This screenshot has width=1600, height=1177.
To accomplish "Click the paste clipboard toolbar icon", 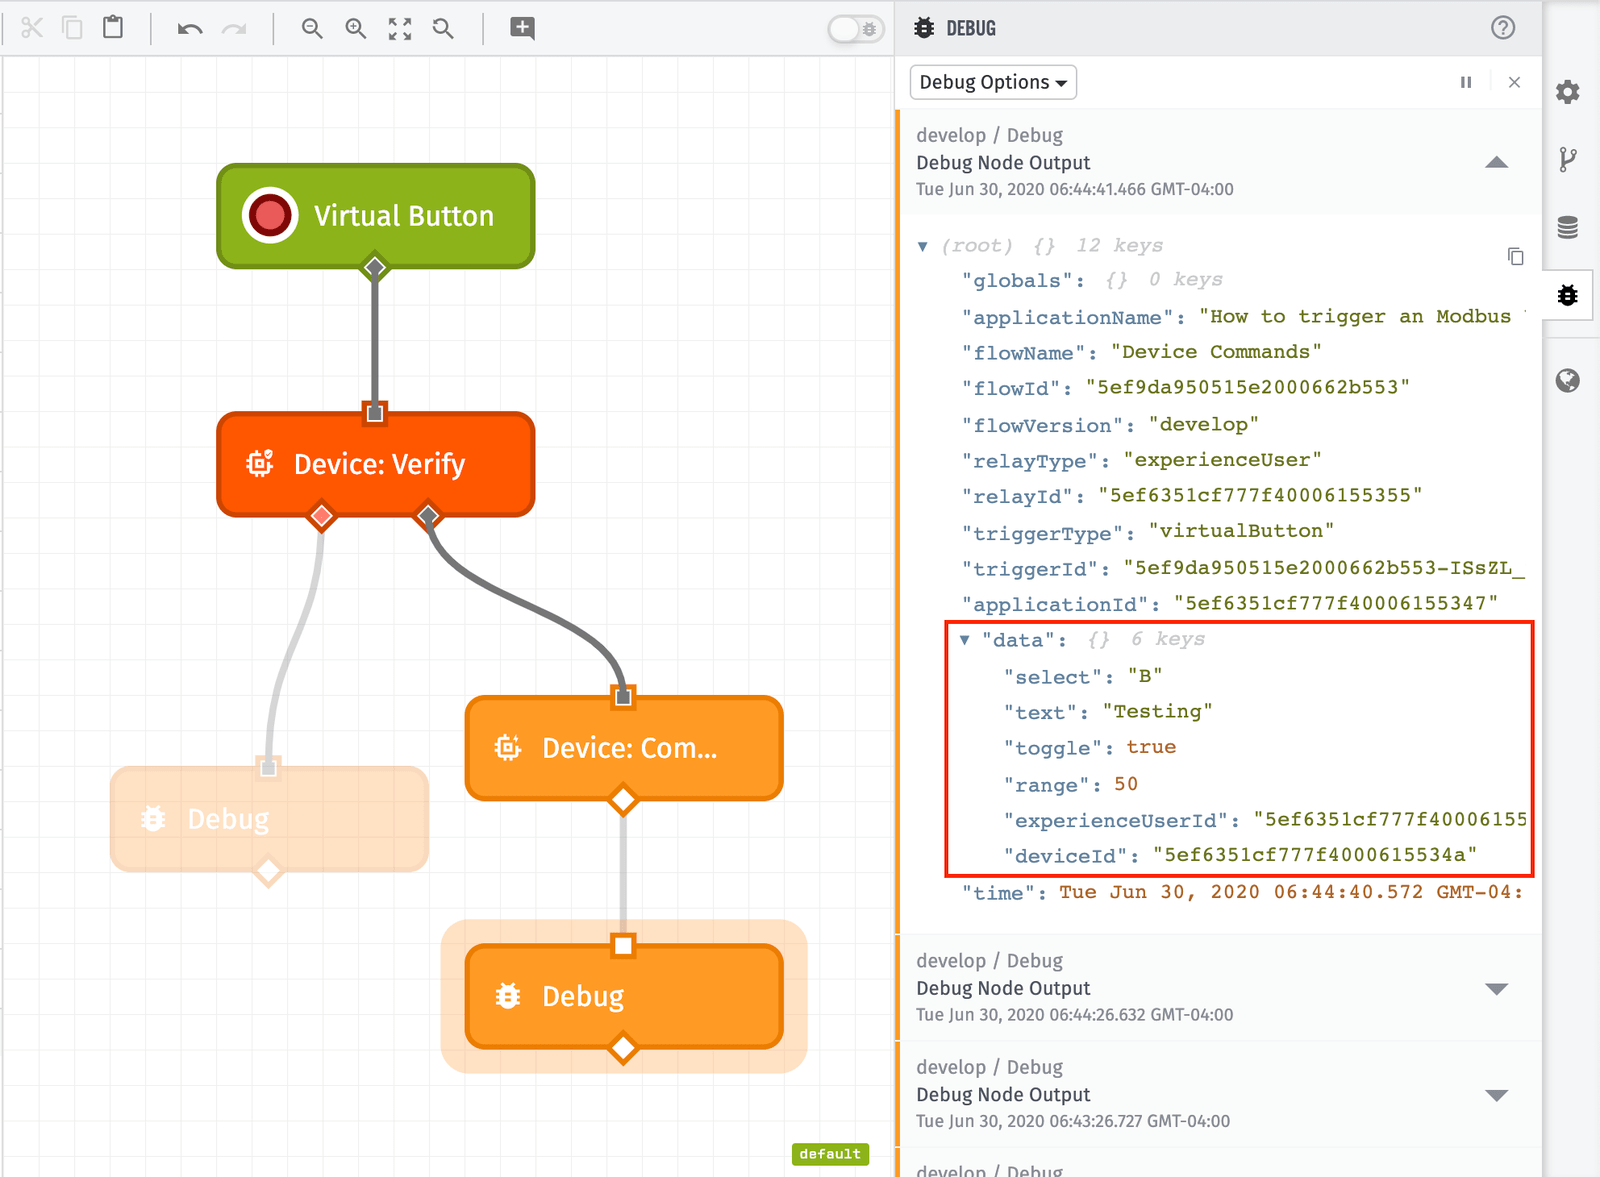I will pos(113,27).
